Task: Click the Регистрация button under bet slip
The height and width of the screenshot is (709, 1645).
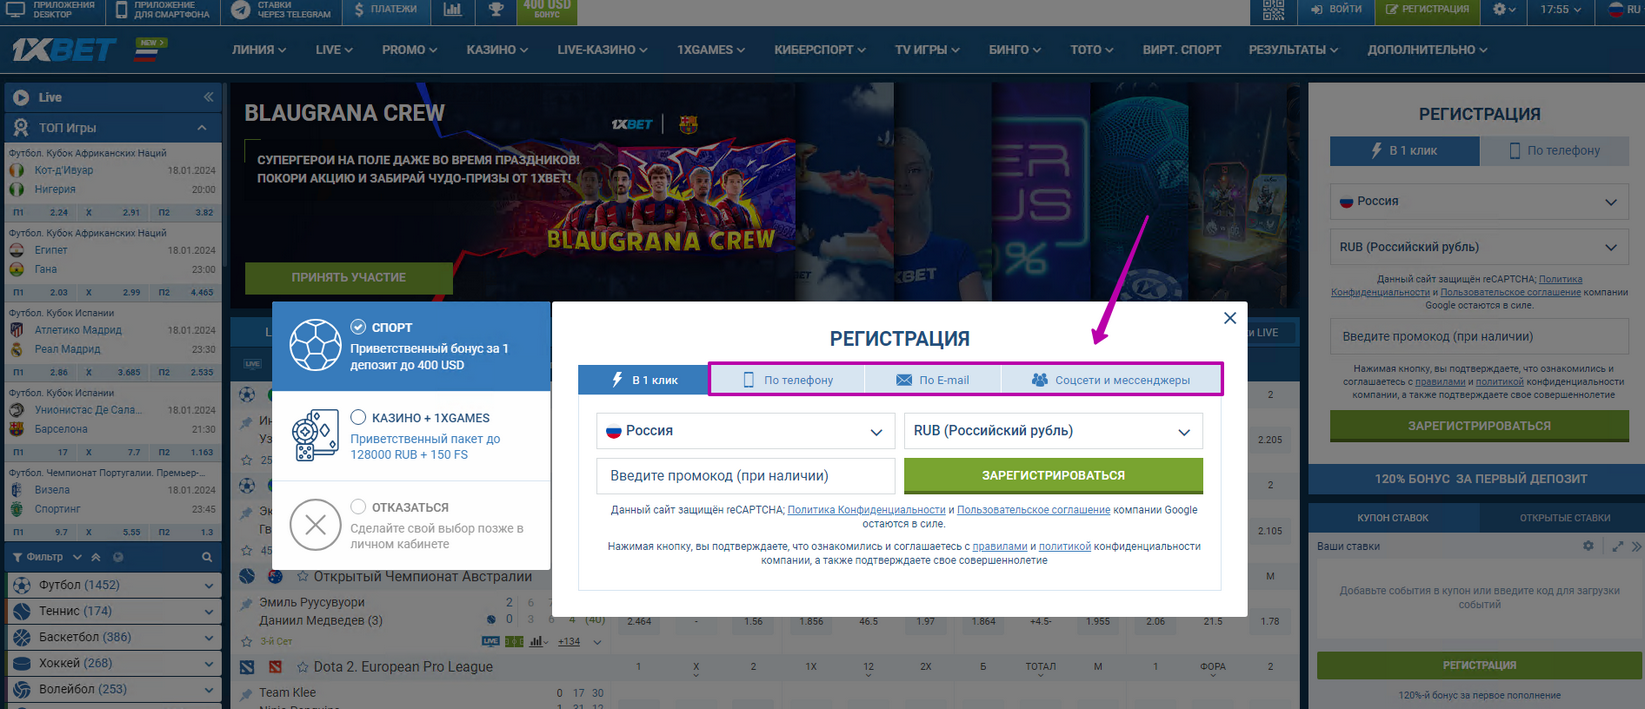Action: click(1479, 665)
